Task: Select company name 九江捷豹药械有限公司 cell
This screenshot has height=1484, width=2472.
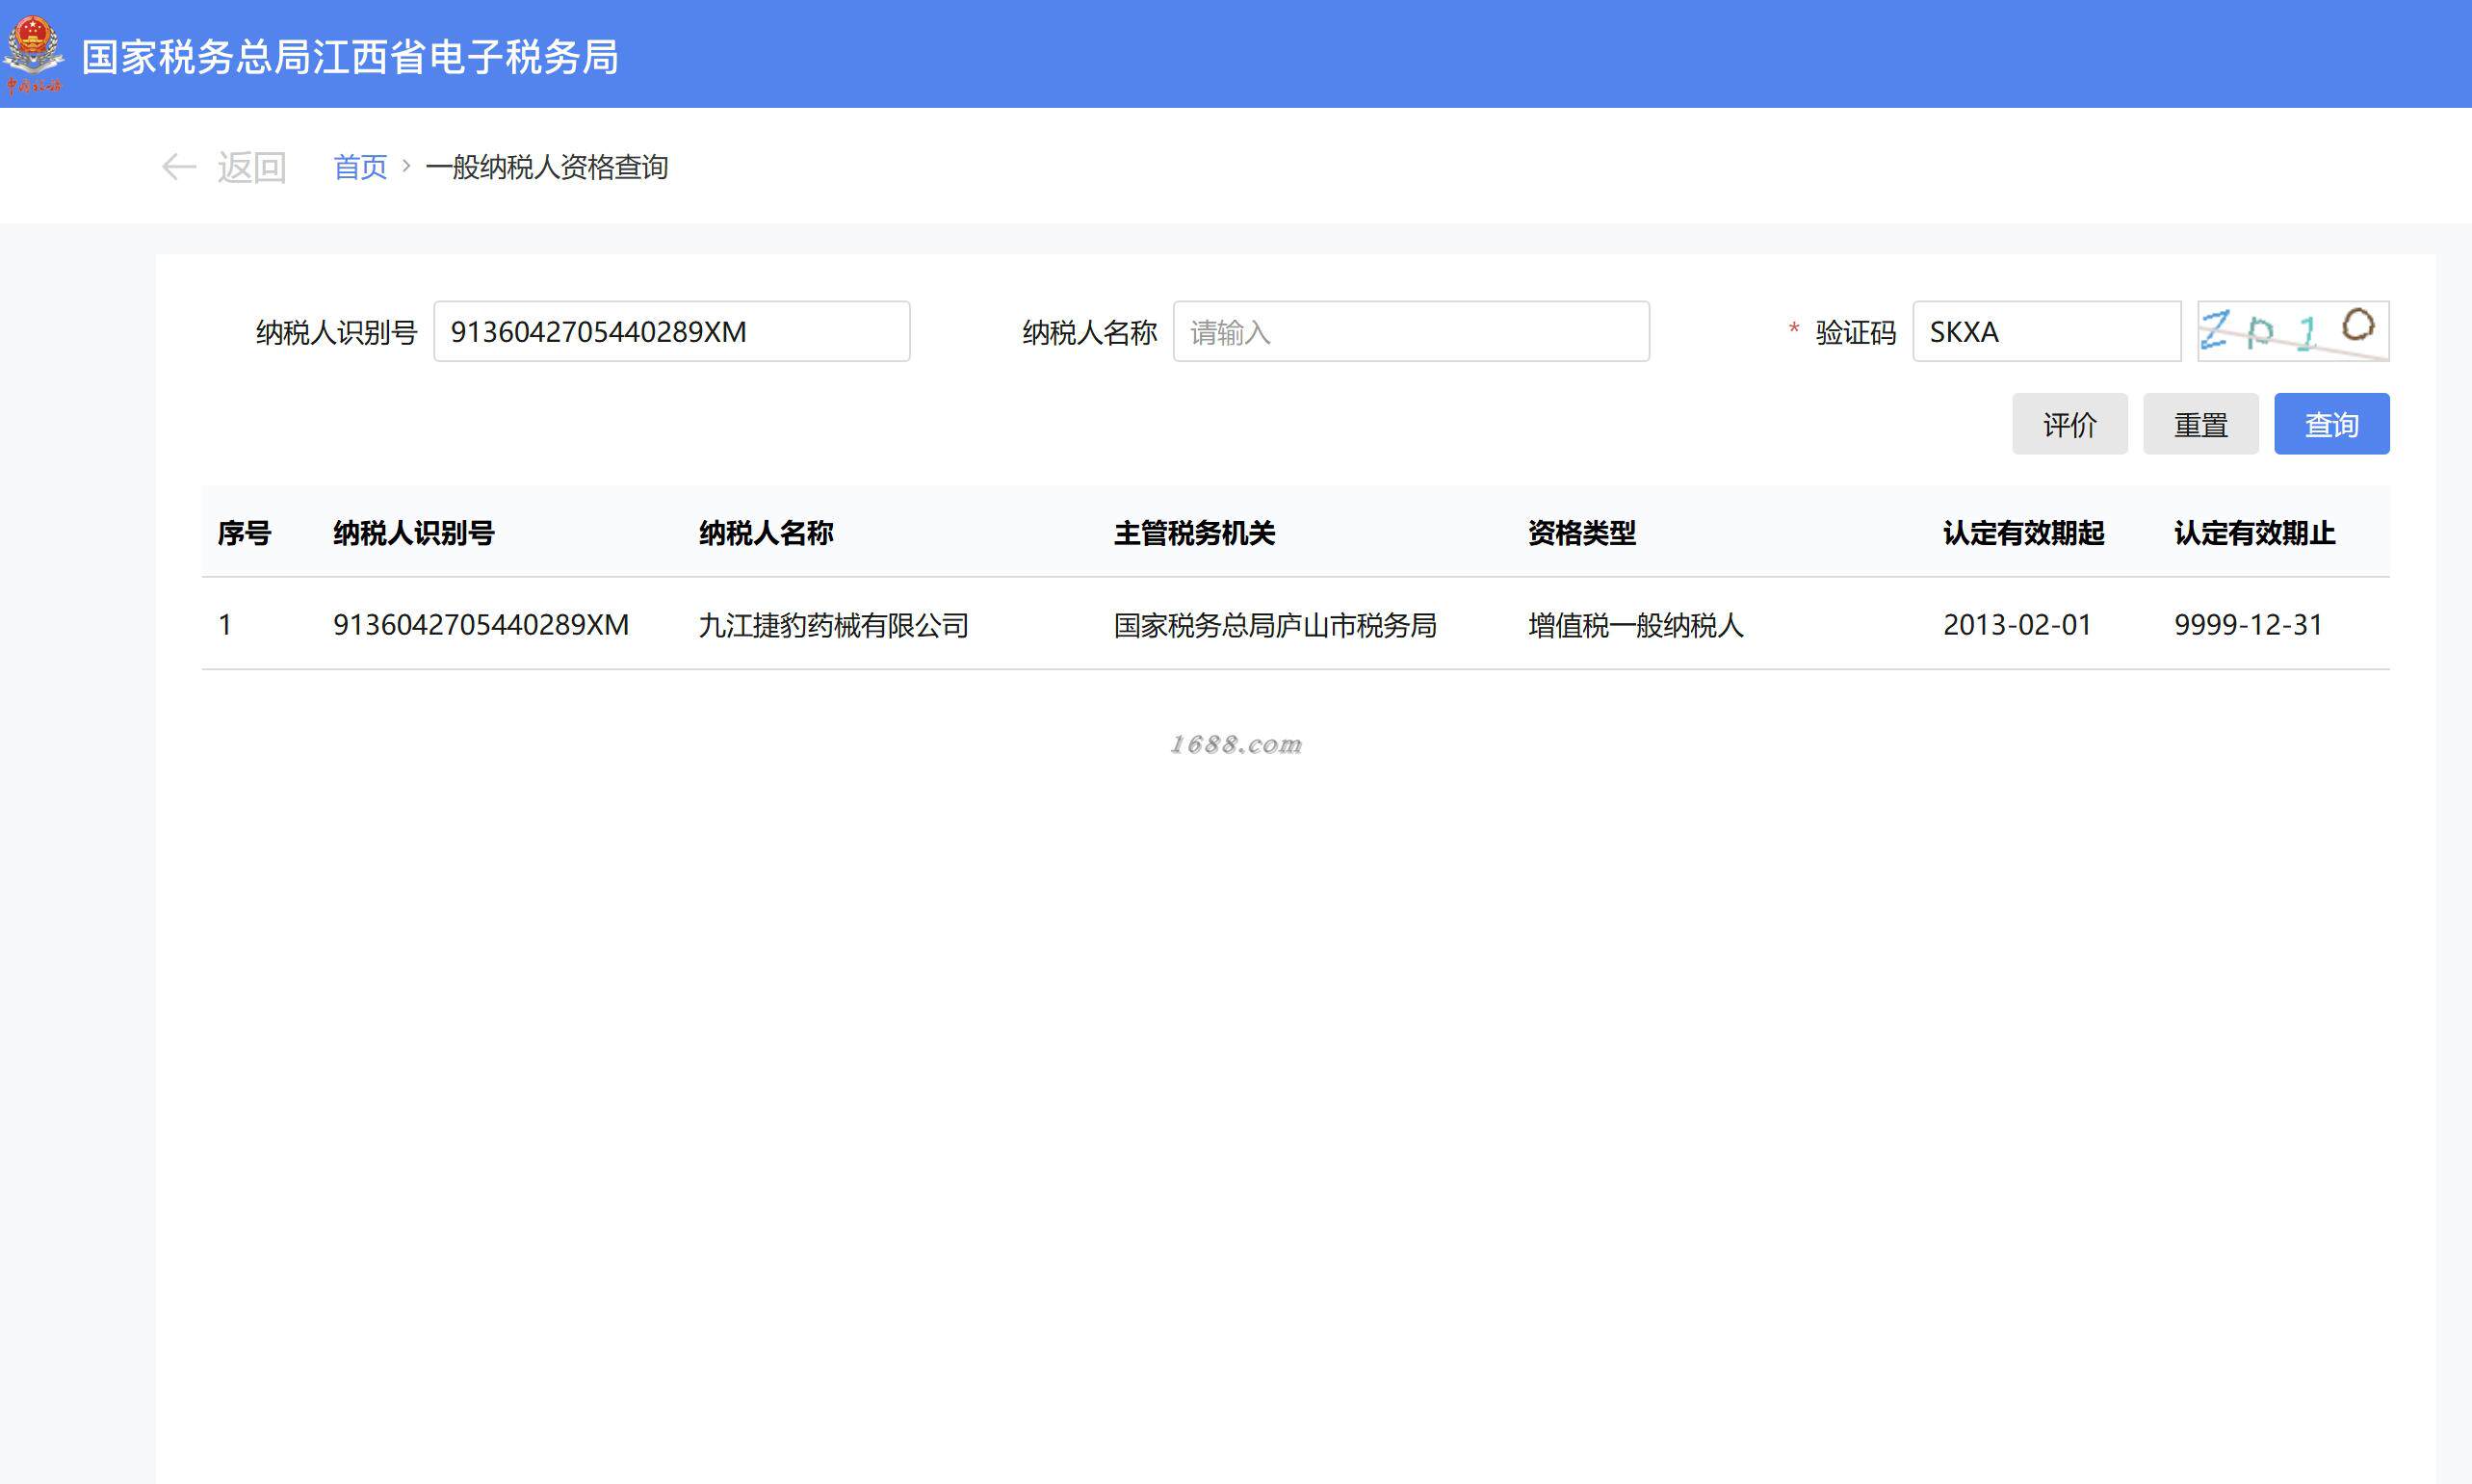Action: coord(833,625)
